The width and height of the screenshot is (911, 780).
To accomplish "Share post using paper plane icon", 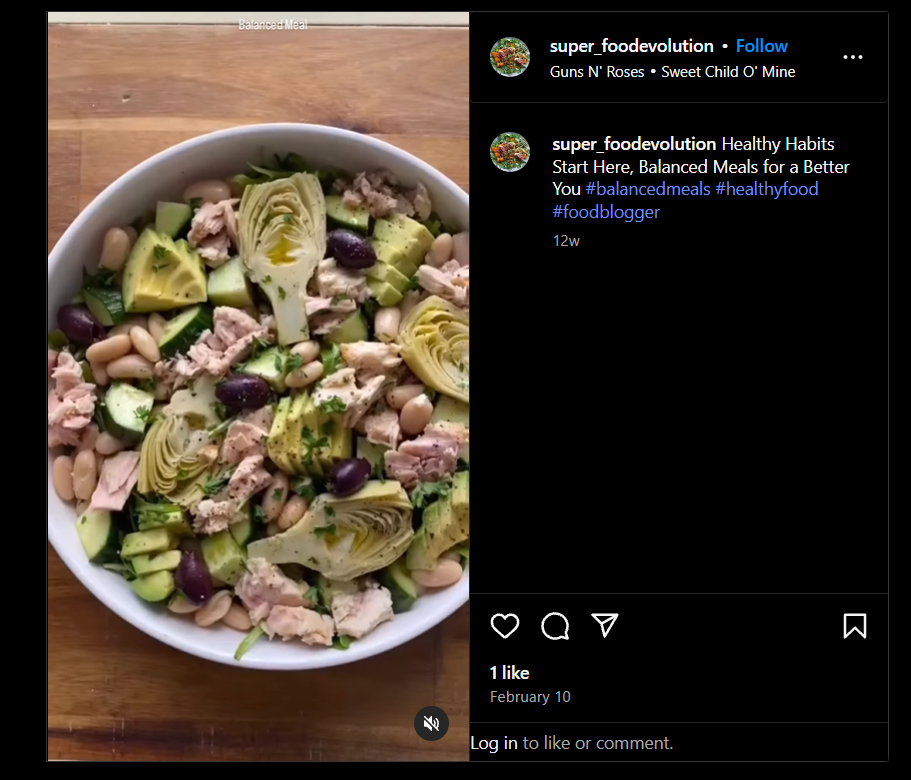I will pos(604,626).
